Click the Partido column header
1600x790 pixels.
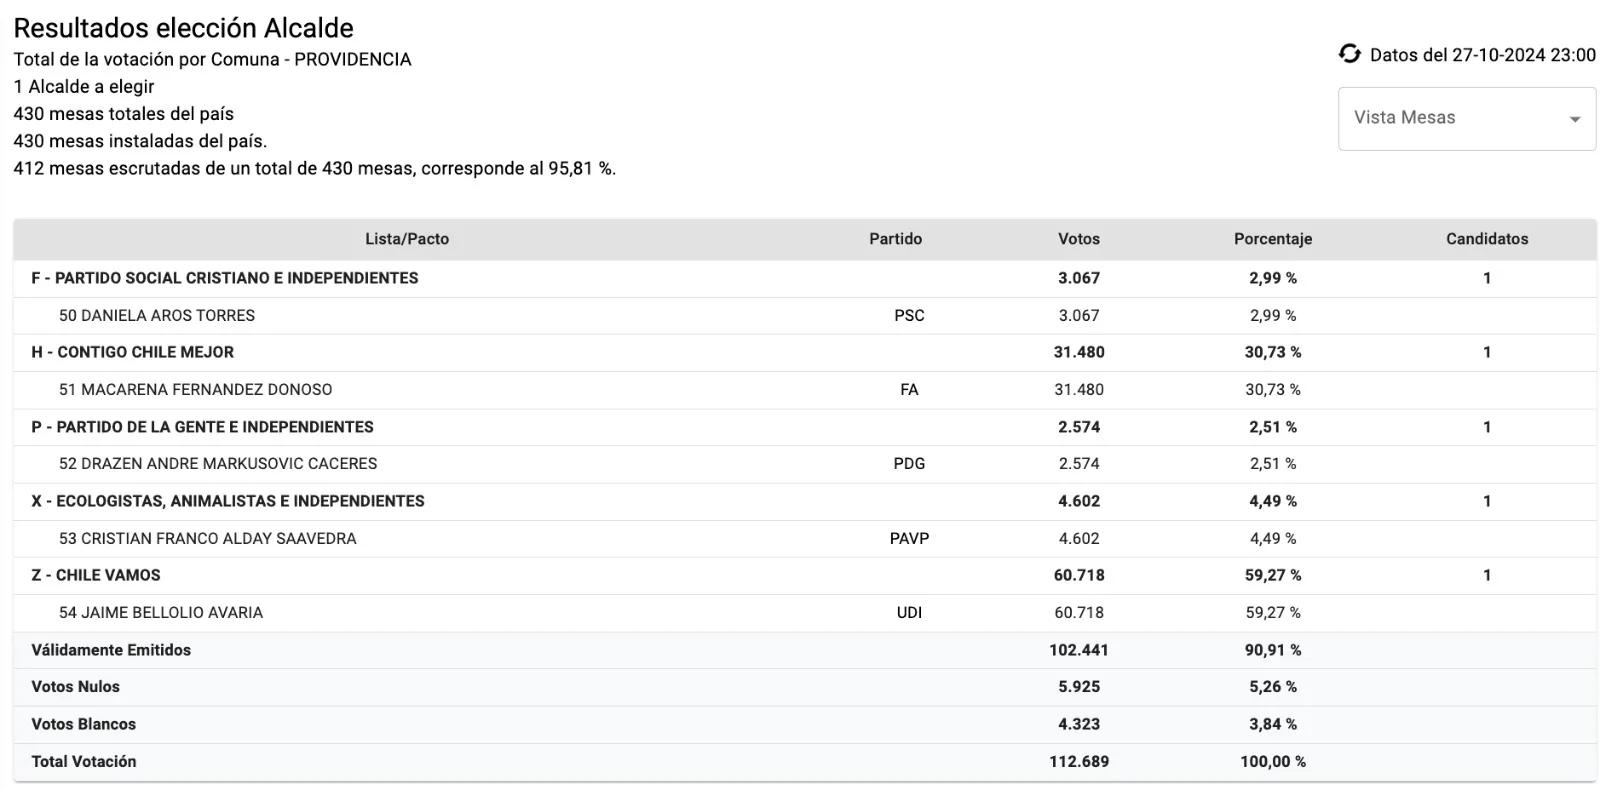(895, 239)
